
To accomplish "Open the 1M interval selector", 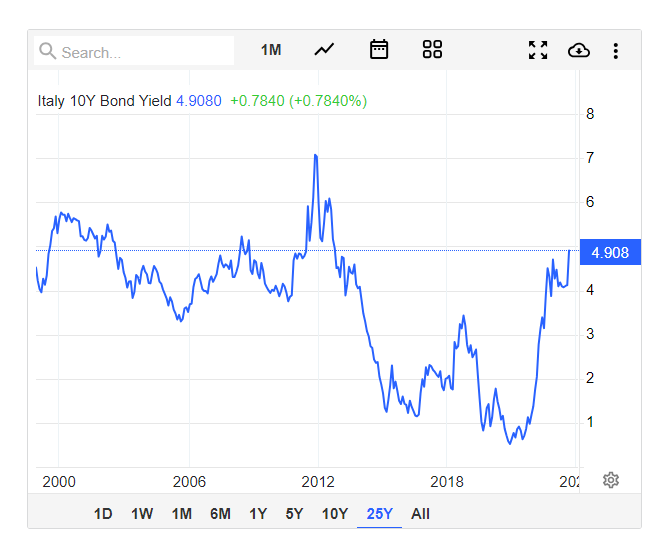I will point(271,50).
